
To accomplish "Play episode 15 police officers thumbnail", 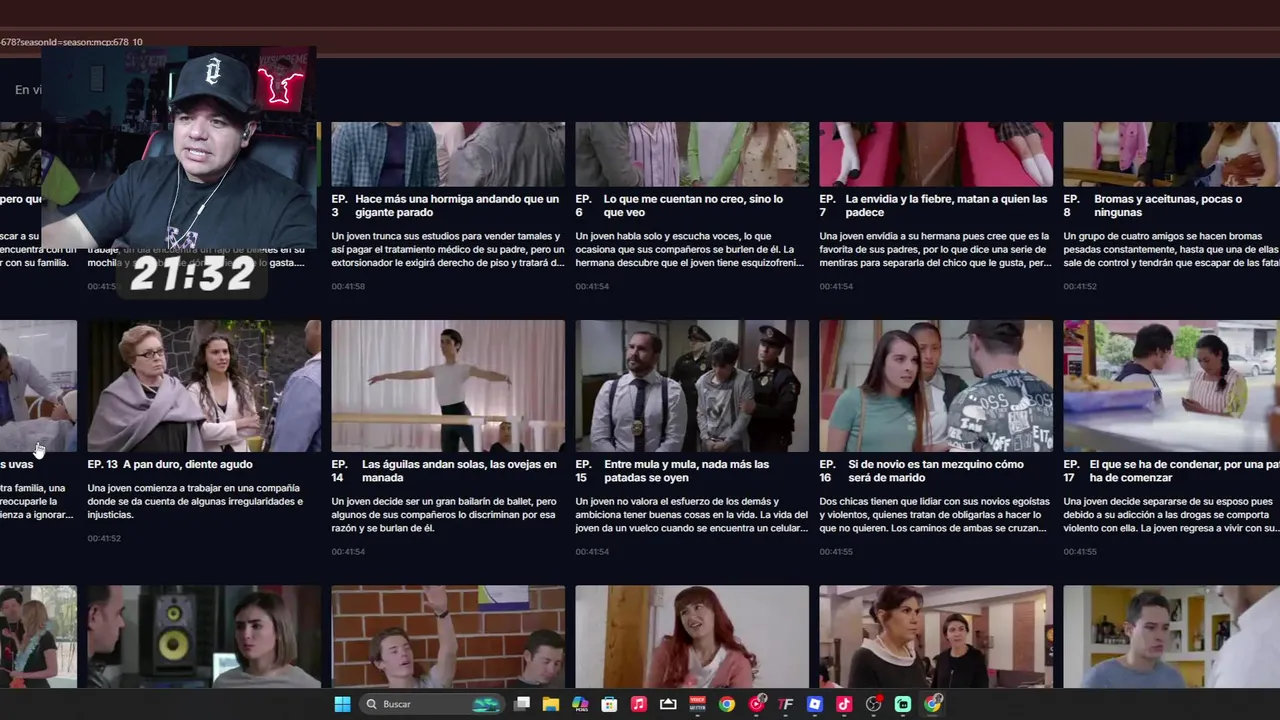I will (692, 386).
